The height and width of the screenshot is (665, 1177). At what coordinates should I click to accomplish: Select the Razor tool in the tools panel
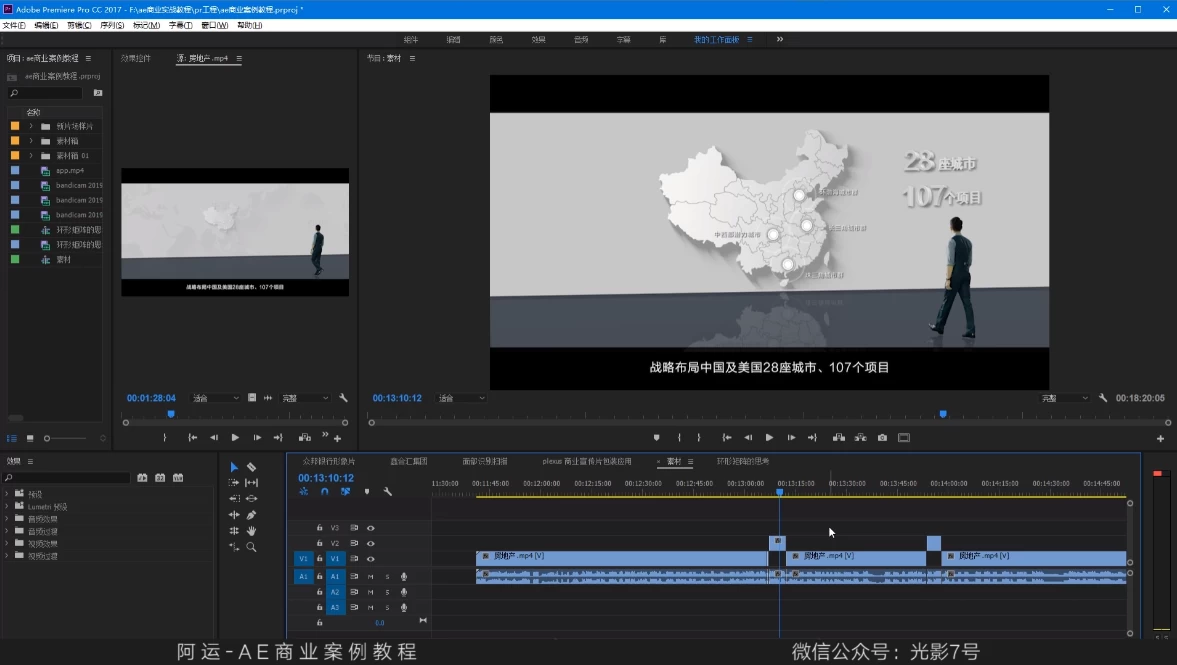tap(251, 467)
